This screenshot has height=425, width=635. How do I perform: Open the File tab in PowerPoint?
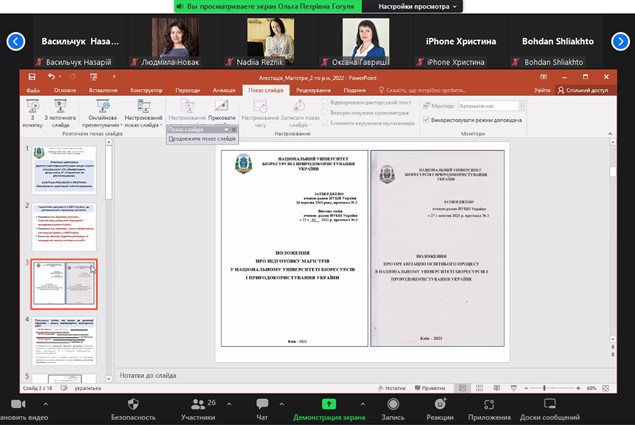pos(33,90)
